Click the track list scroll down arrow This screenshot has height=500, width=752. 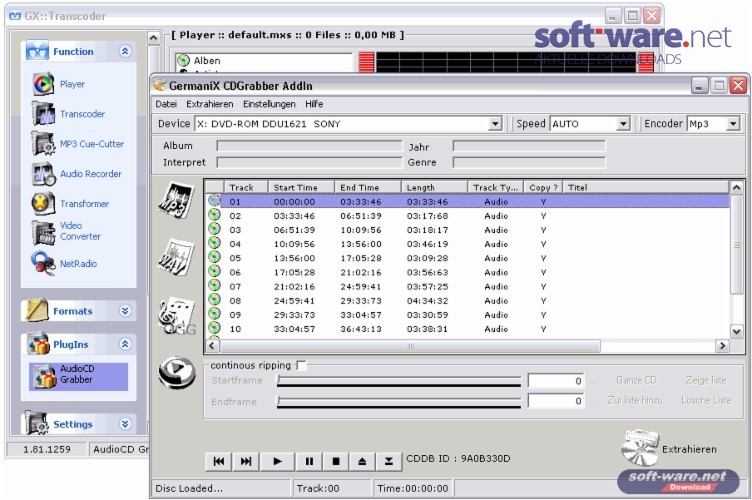coord(736,331)
